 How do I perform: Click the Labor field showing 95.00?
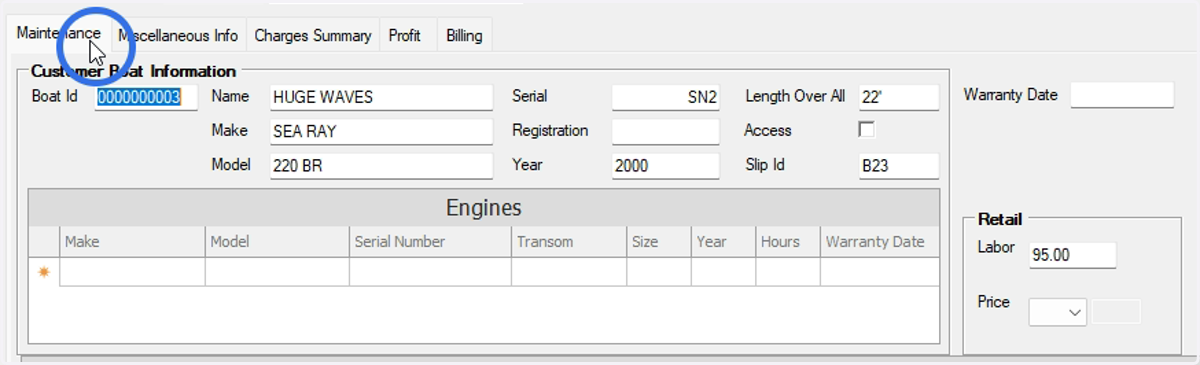point(1073,255)
